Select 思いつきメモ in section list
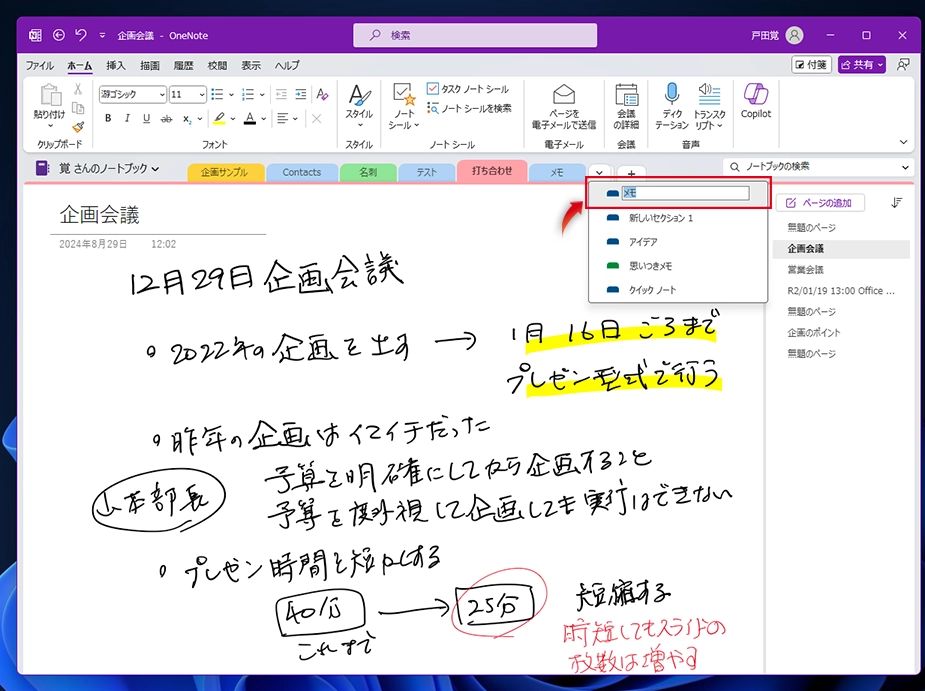The height and width of the screenshot is (691, 925). pos(678,266)
